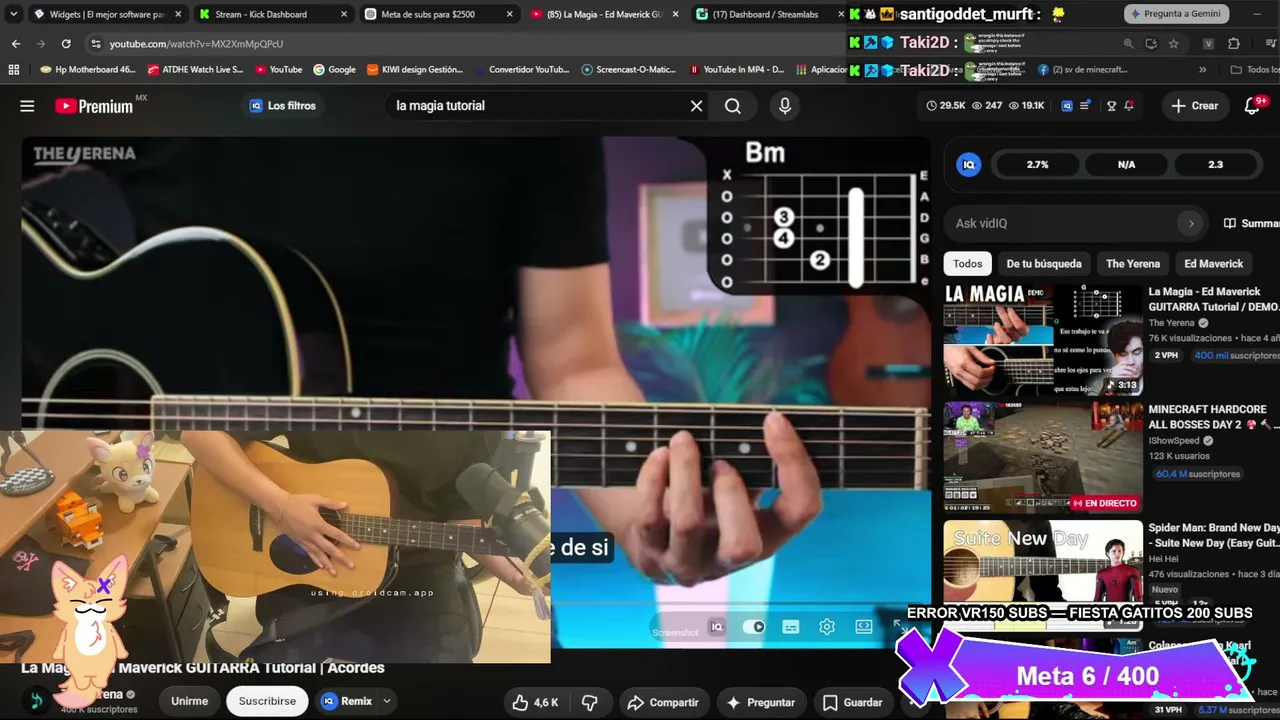This screenshot has width=1280, height=720.
Task: Click vidIQ icon in player controls
Action: point(717,627)
